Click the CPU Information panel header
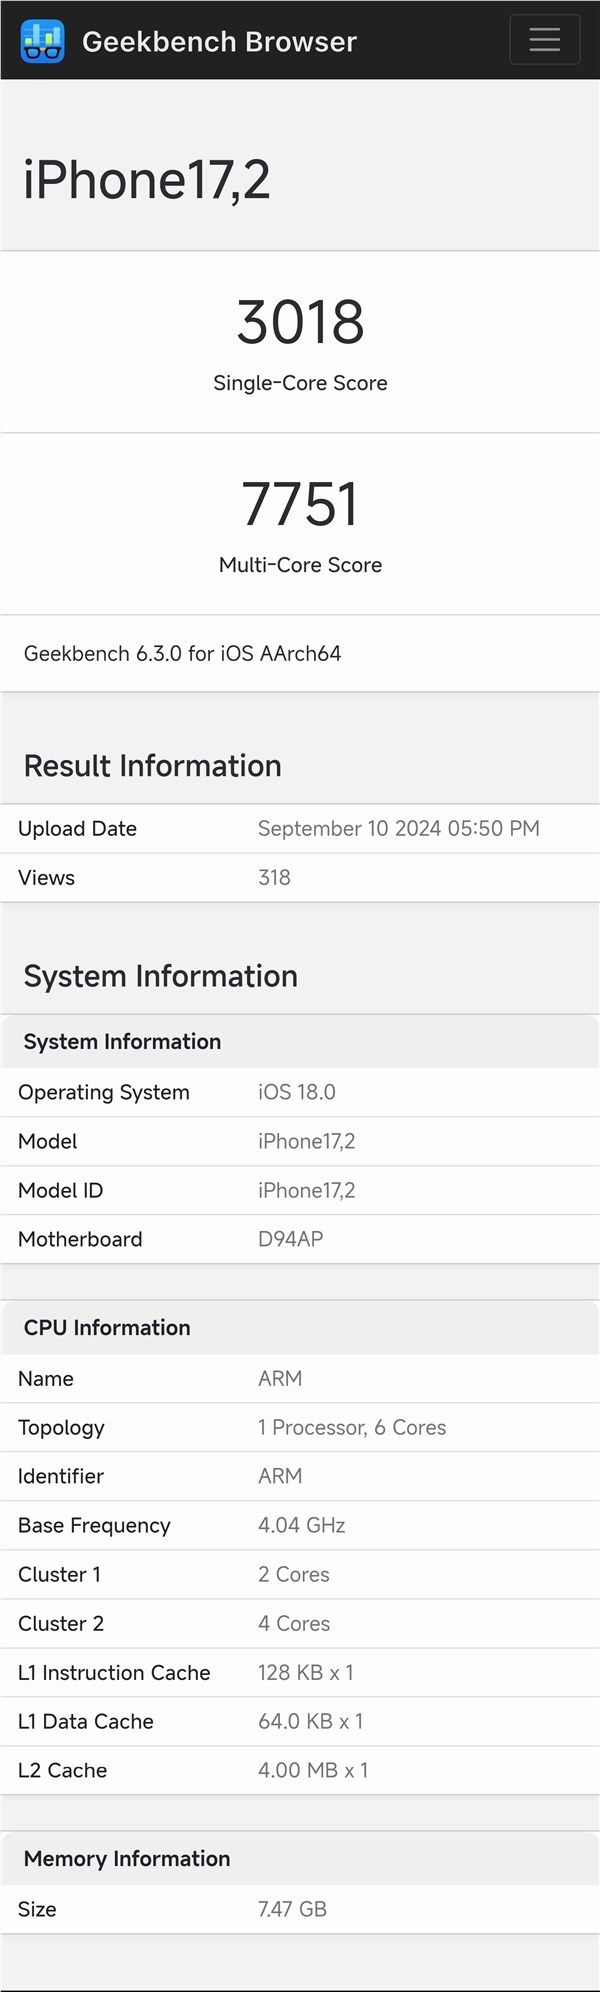This screenshot has height=1992, width=600. (107, 1327)
